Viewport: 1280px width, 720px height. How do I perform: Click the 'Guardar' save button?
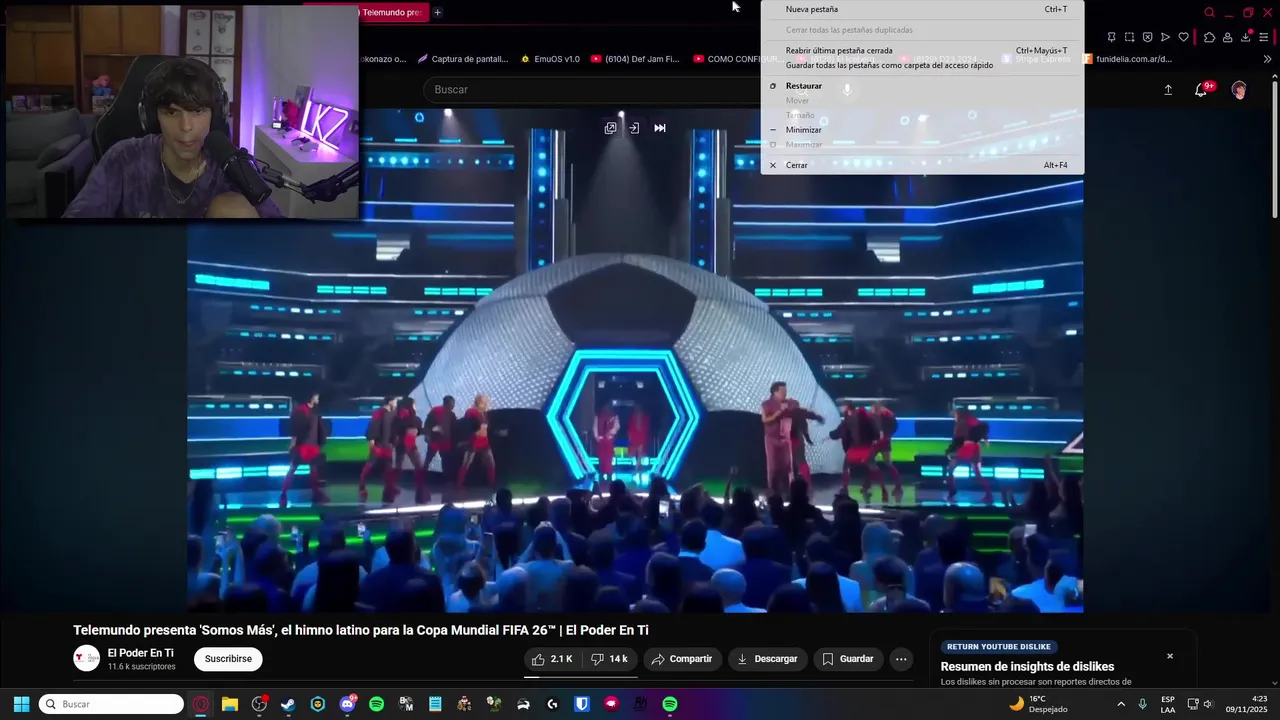tap(848, 659)
